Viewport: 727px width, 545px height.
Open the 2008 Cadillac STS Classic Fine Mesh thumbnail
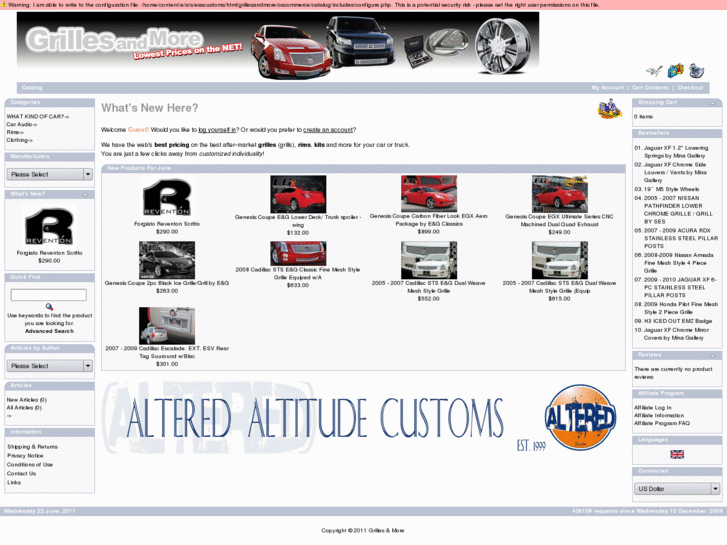pyautogui.click(x=298, y=253)
